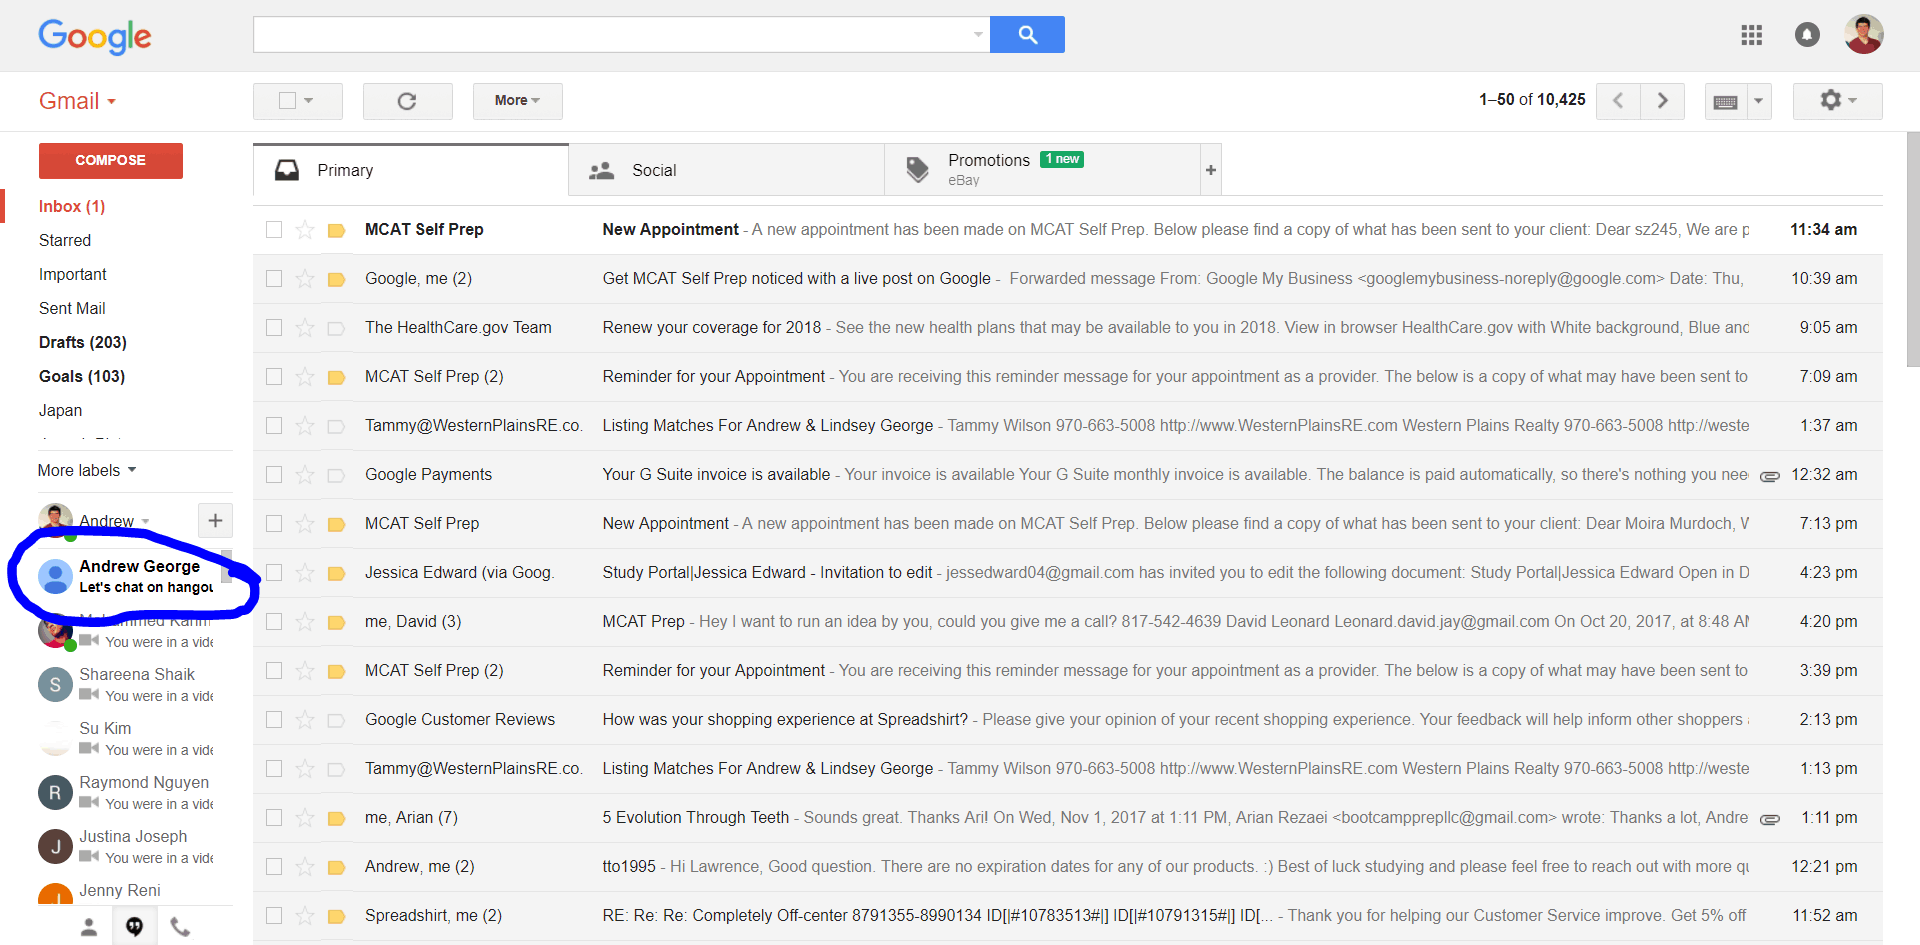Open Raymond Nguyen hangout avatar

pos(55,792)
